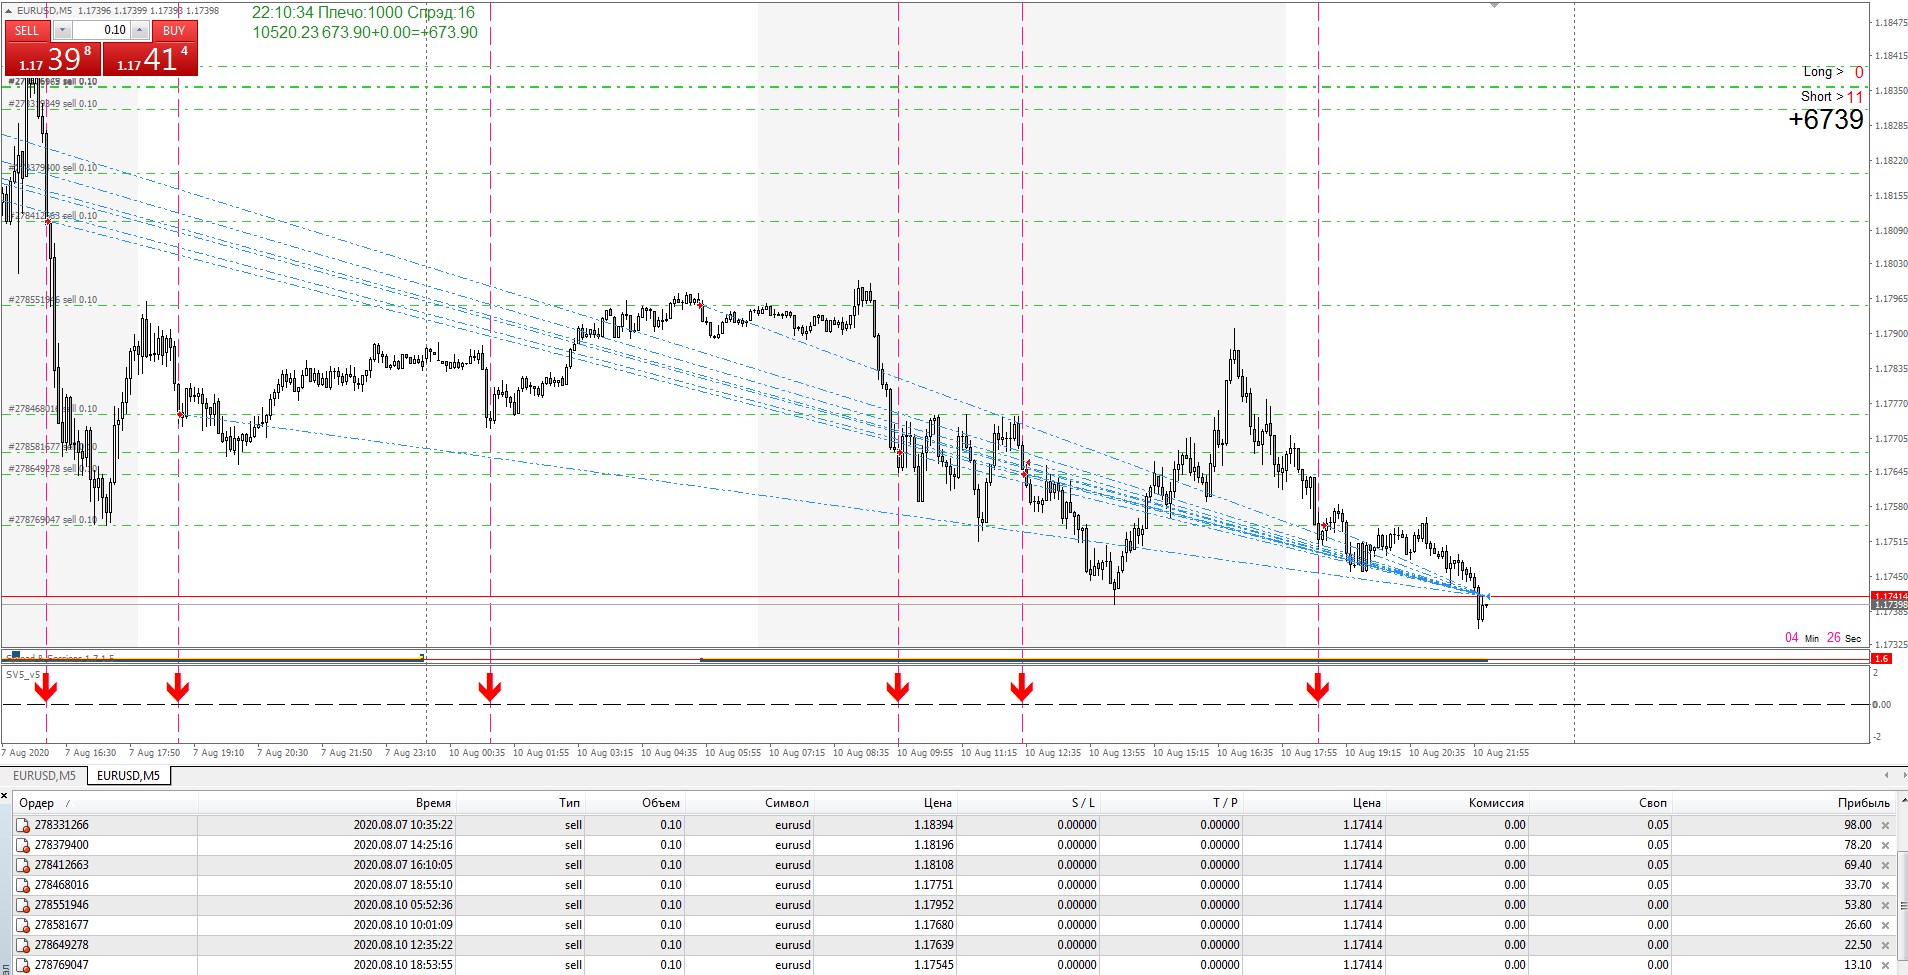Select the active second EURUSD,M5 chart tab
The width and height of the screenshot is (1908, 975).
128,776
